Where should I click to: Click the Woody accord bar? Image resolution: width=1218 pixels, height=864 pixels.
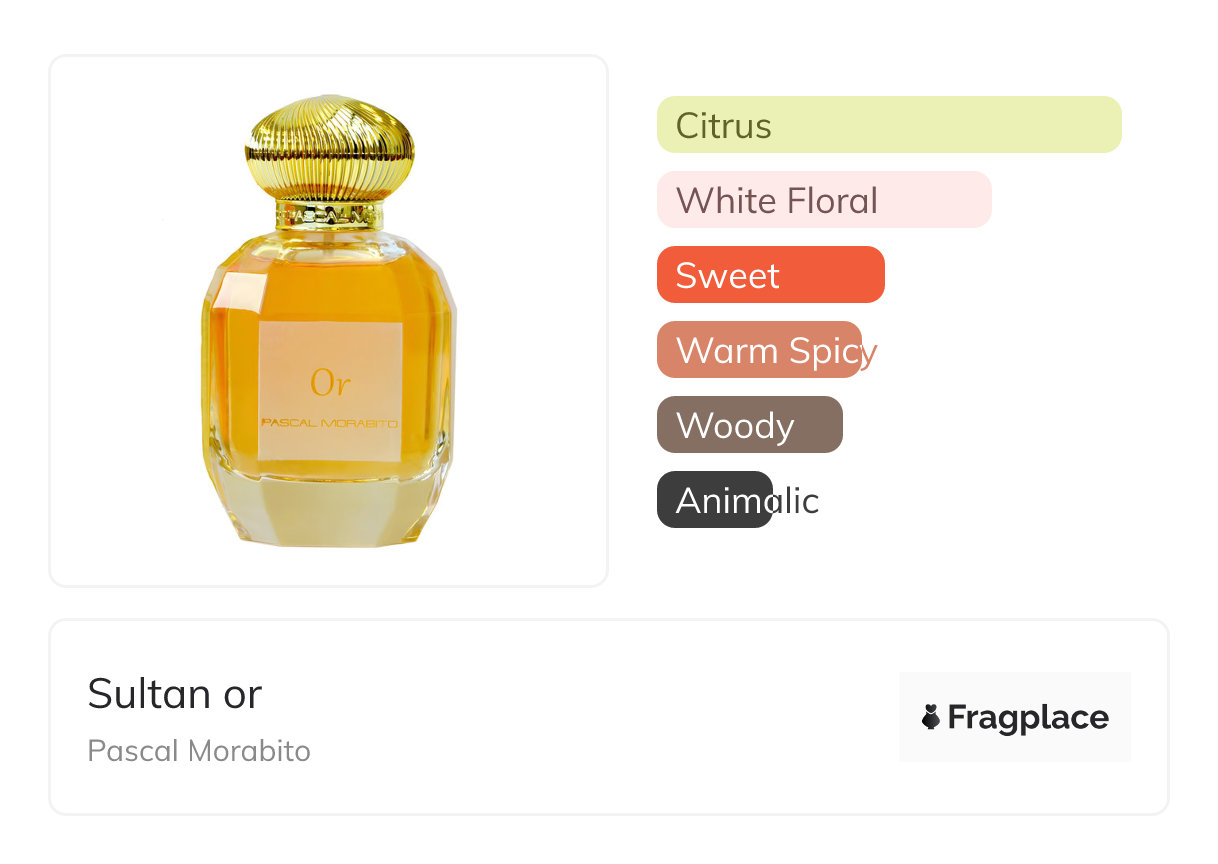coord(749,425)
